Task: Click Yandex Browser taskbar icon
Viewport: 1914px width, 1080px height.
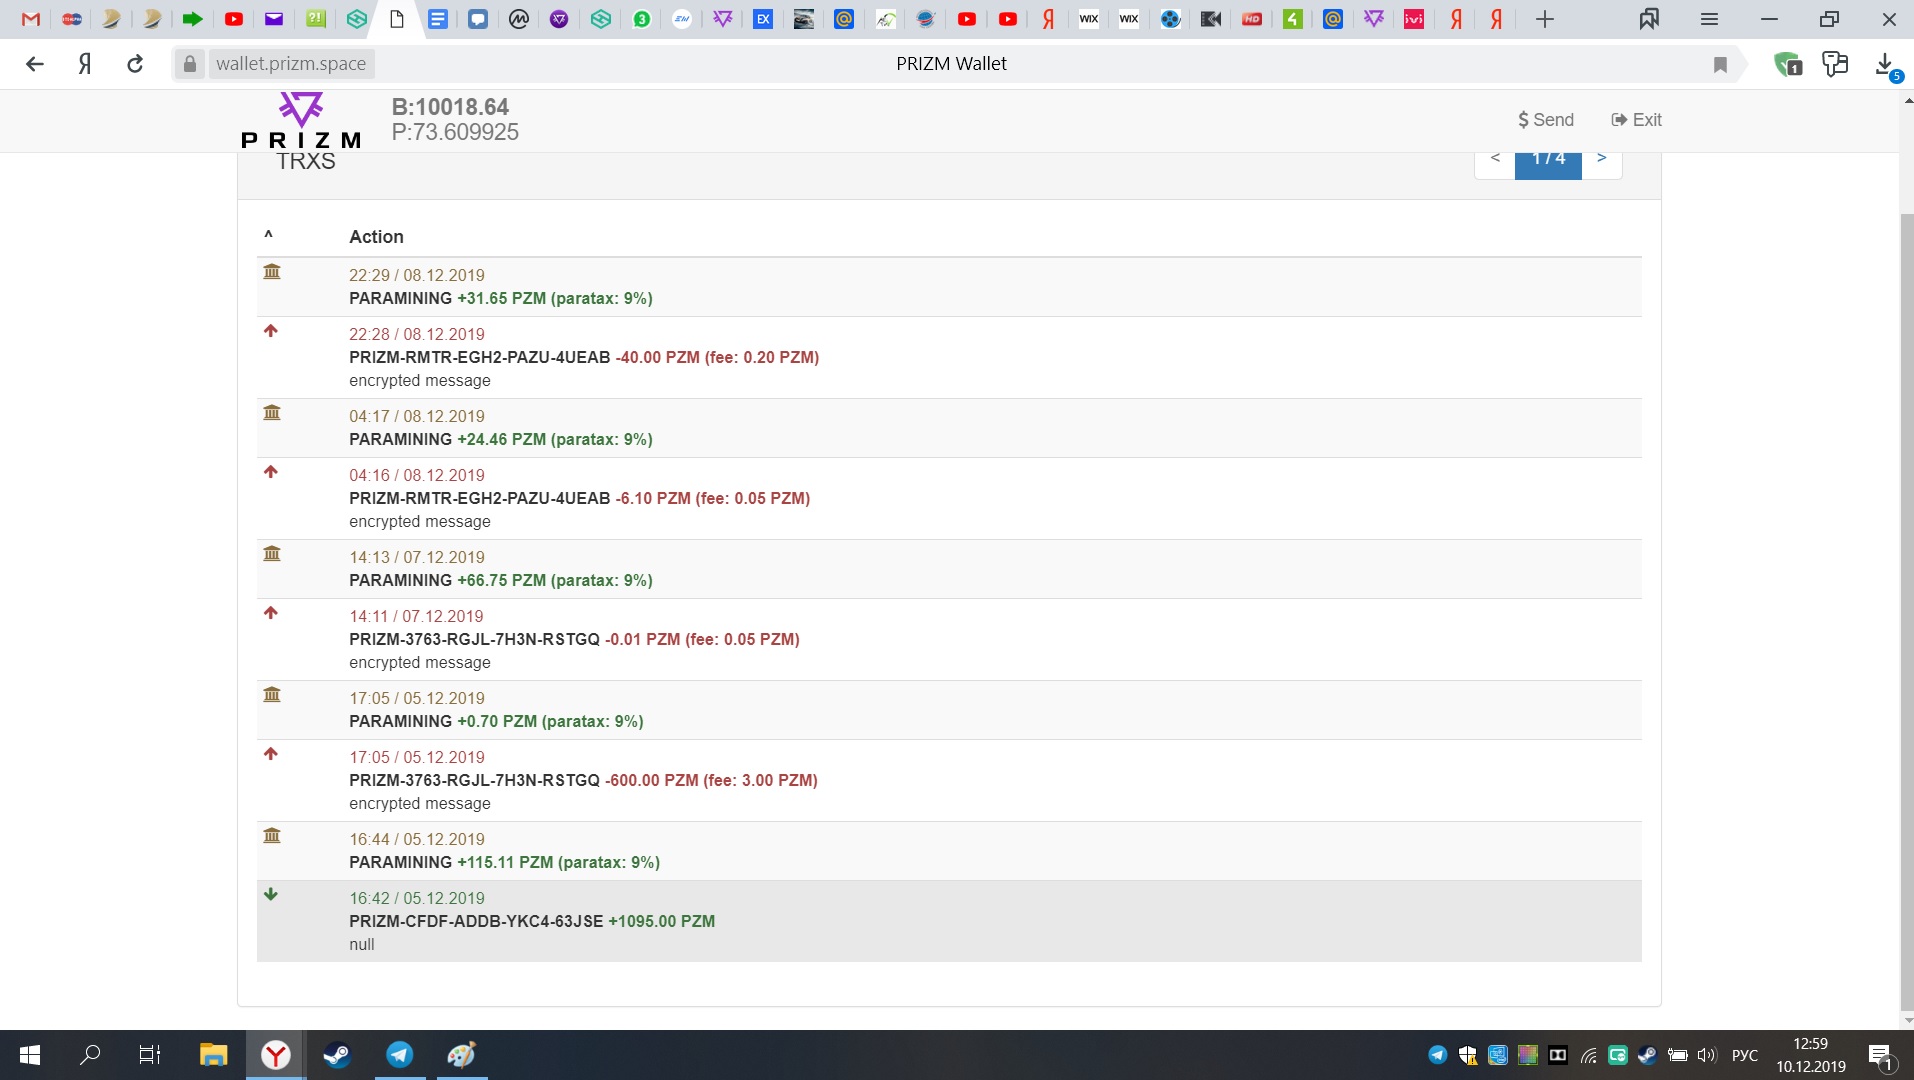Action: coord(275,1055)
